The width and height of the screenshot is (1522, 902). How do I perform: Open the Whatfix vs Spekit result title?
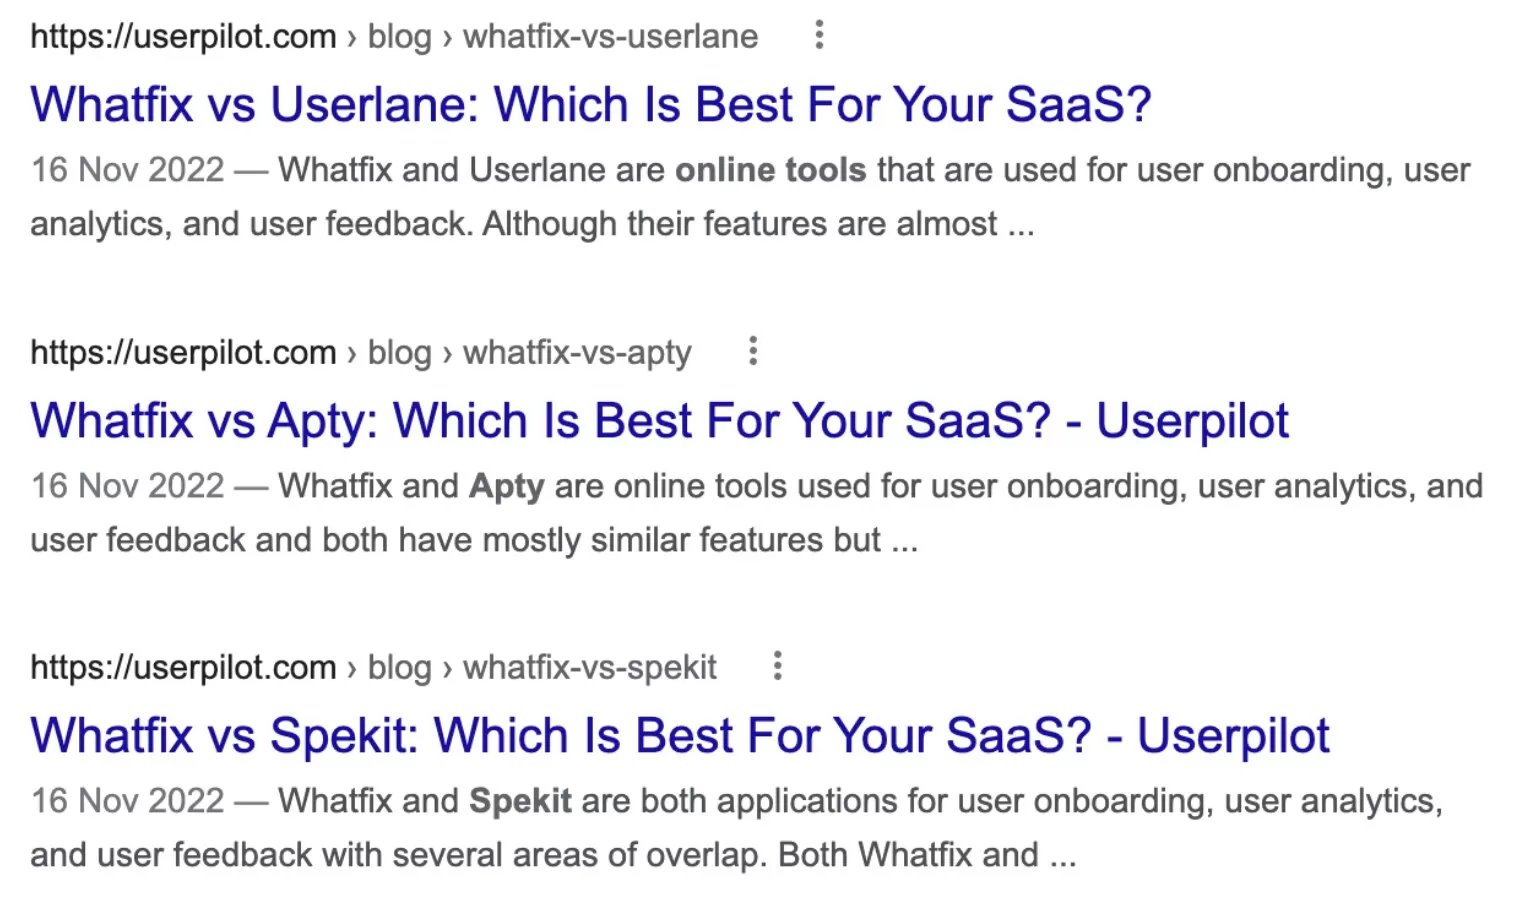pos(679,736)
